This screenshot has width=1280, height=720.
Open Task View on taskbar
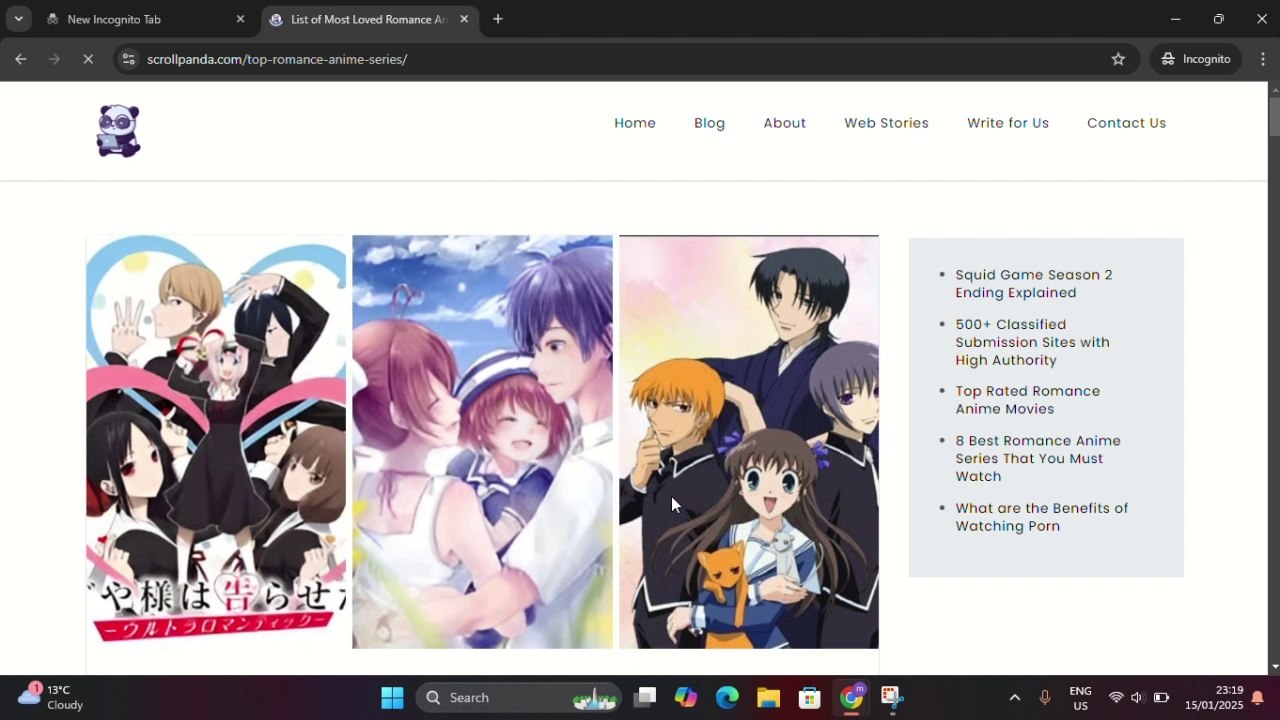(645, 698)
